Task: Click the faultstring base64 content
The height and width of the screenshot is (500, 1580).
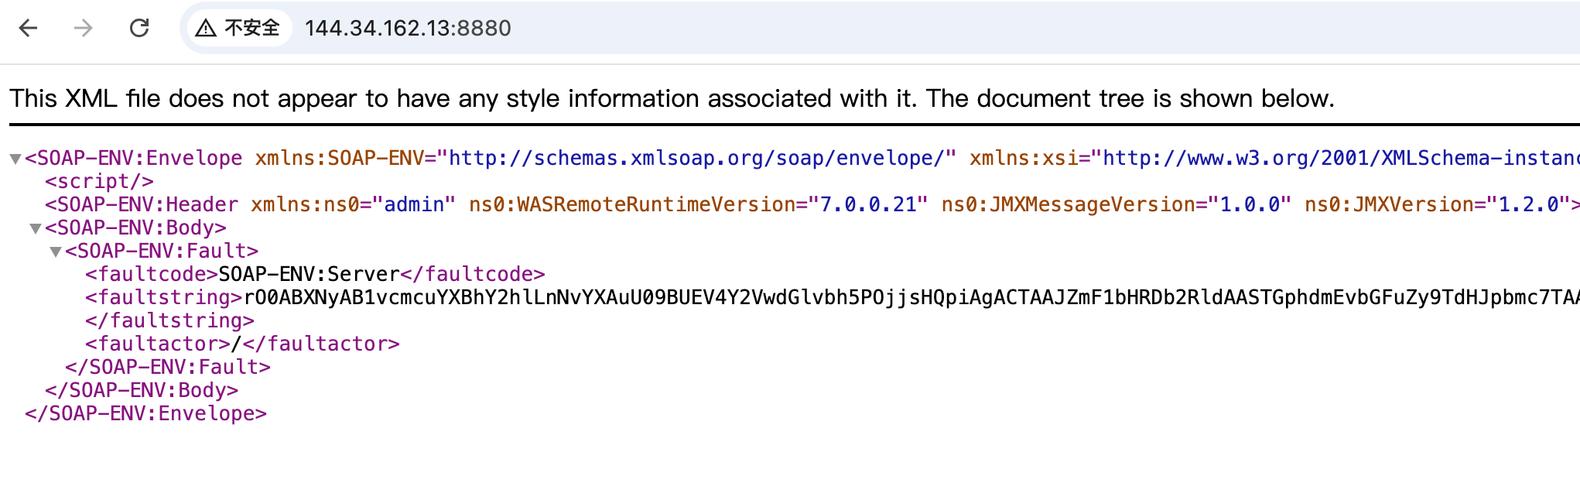Action: (x=912, y=297)
